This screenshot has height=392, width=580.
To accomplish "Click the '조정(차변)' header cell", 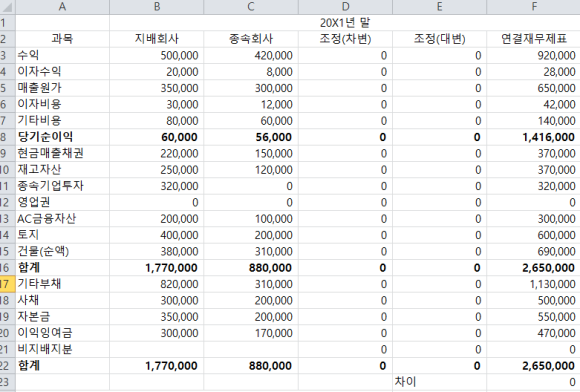I will point(345,39).
